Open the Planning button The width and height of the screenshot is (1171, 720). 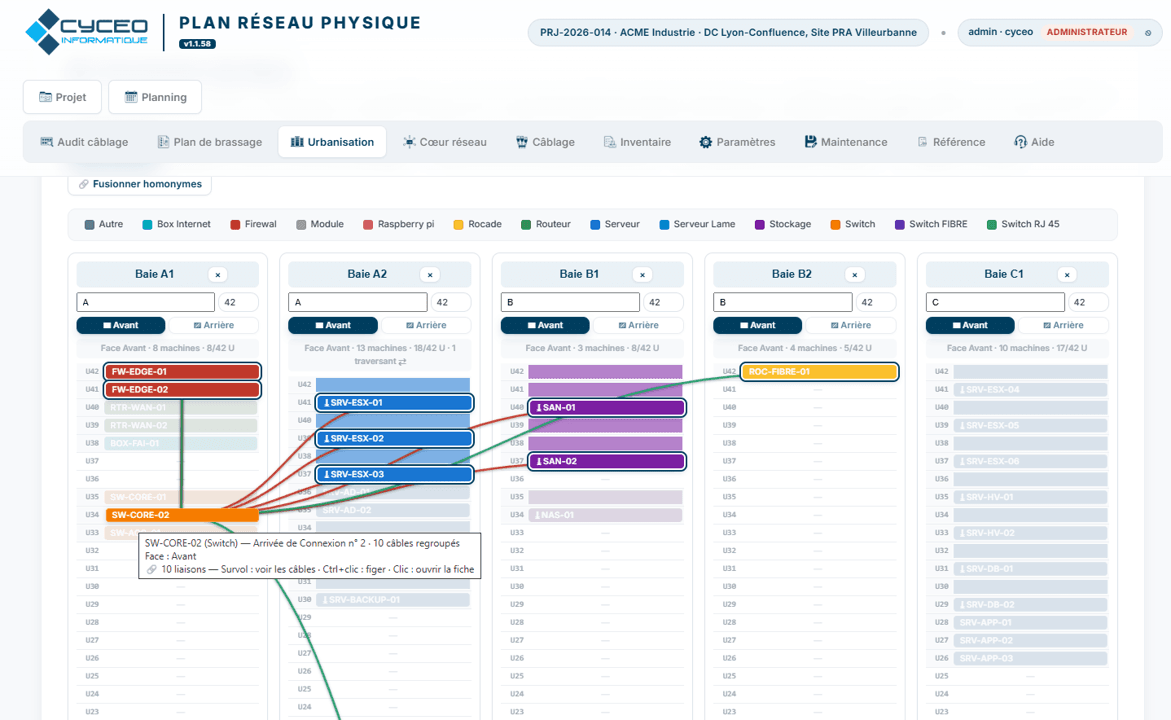[x=155, y=97]
